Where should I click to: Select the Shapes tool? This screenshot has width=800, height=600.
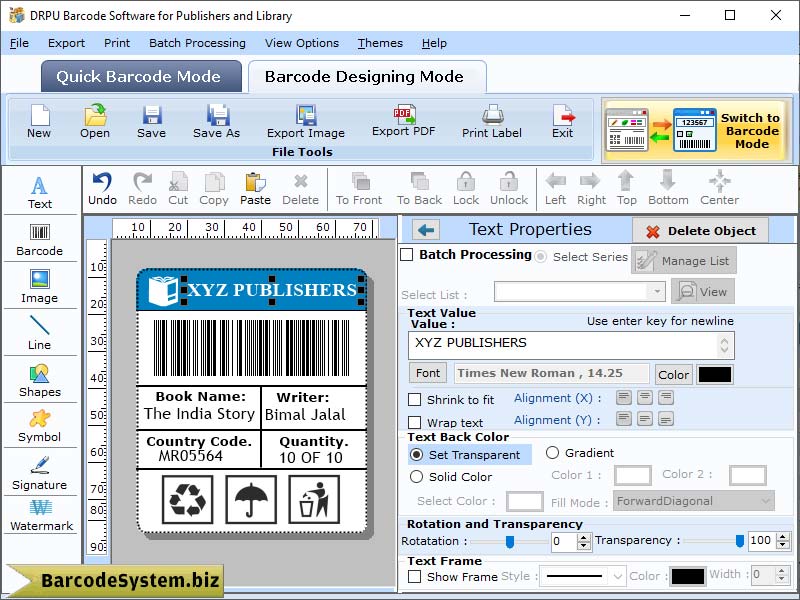(39, 378)
